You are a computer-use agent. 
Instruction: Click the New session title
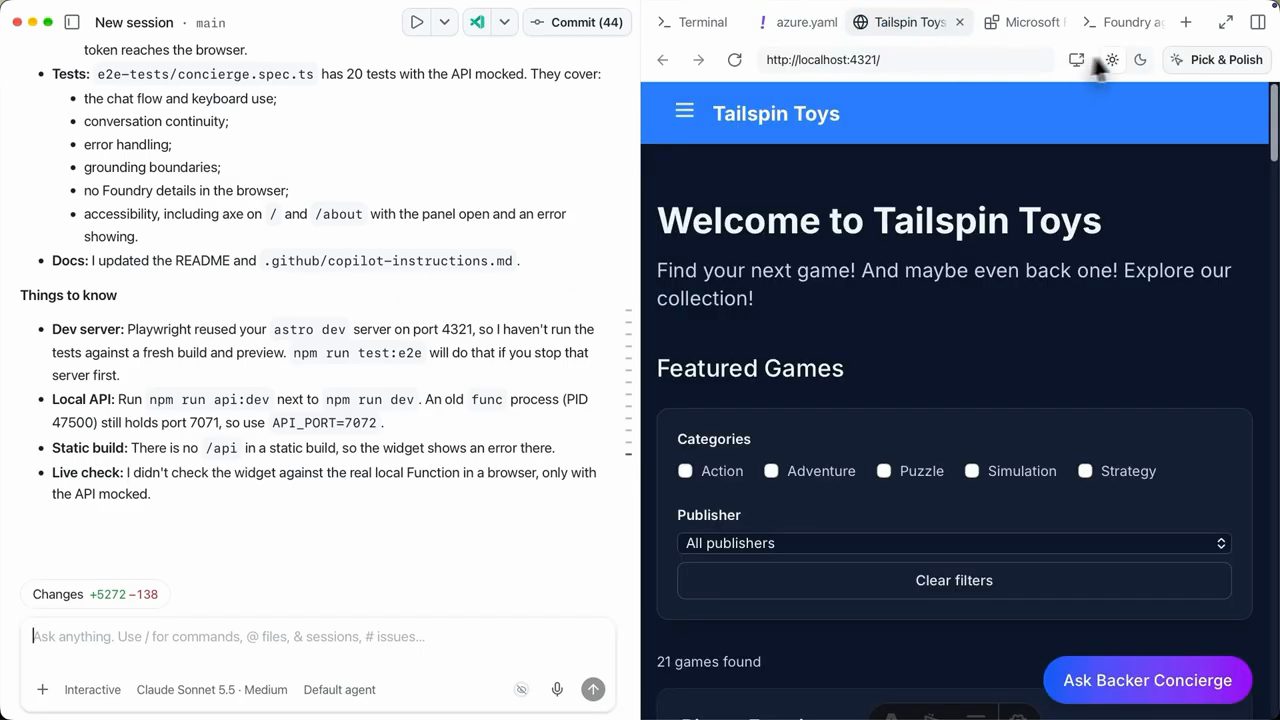click(134, 22)
